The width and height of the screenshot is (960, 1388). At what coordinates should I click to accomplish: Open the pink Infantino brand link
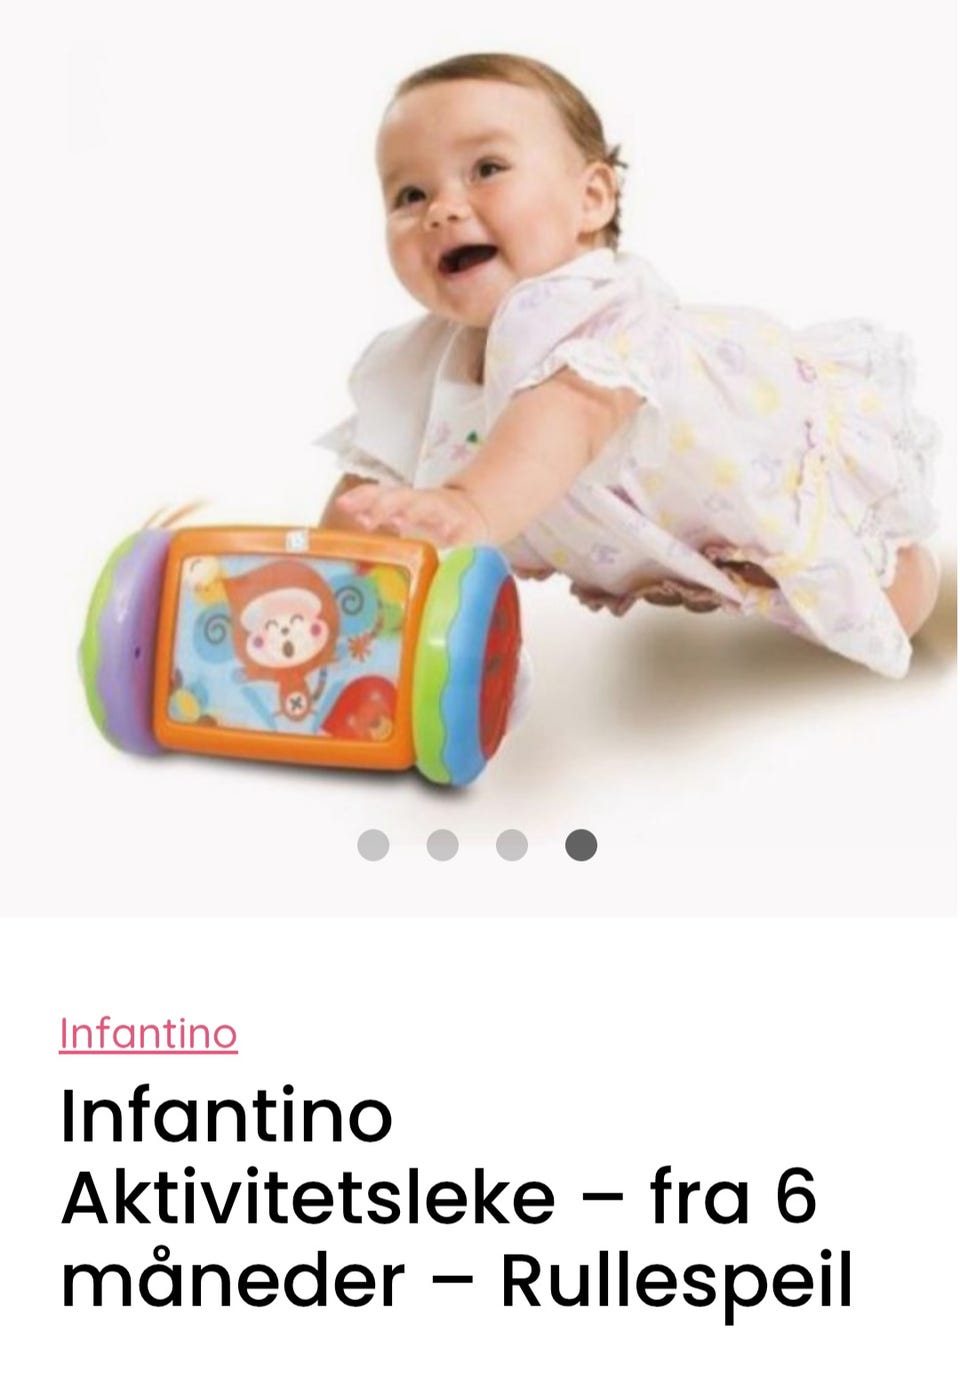click(x=148, y=1033)
